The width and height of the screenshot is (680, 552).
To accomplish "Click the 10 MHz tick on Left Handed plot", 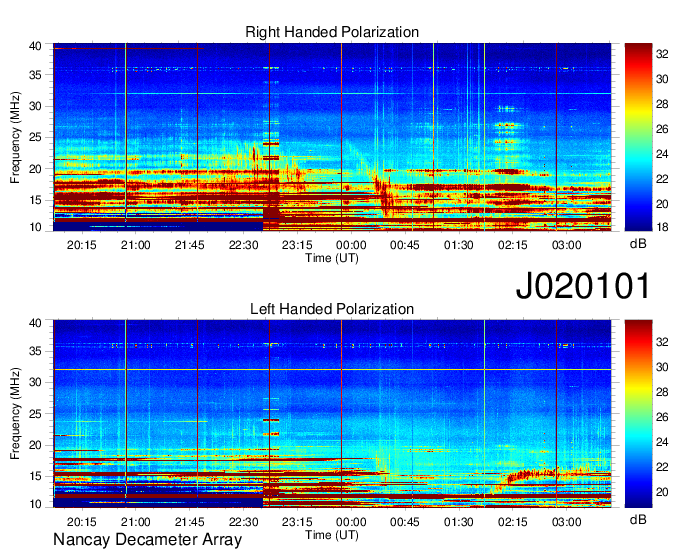I will [x=35, y=504].
